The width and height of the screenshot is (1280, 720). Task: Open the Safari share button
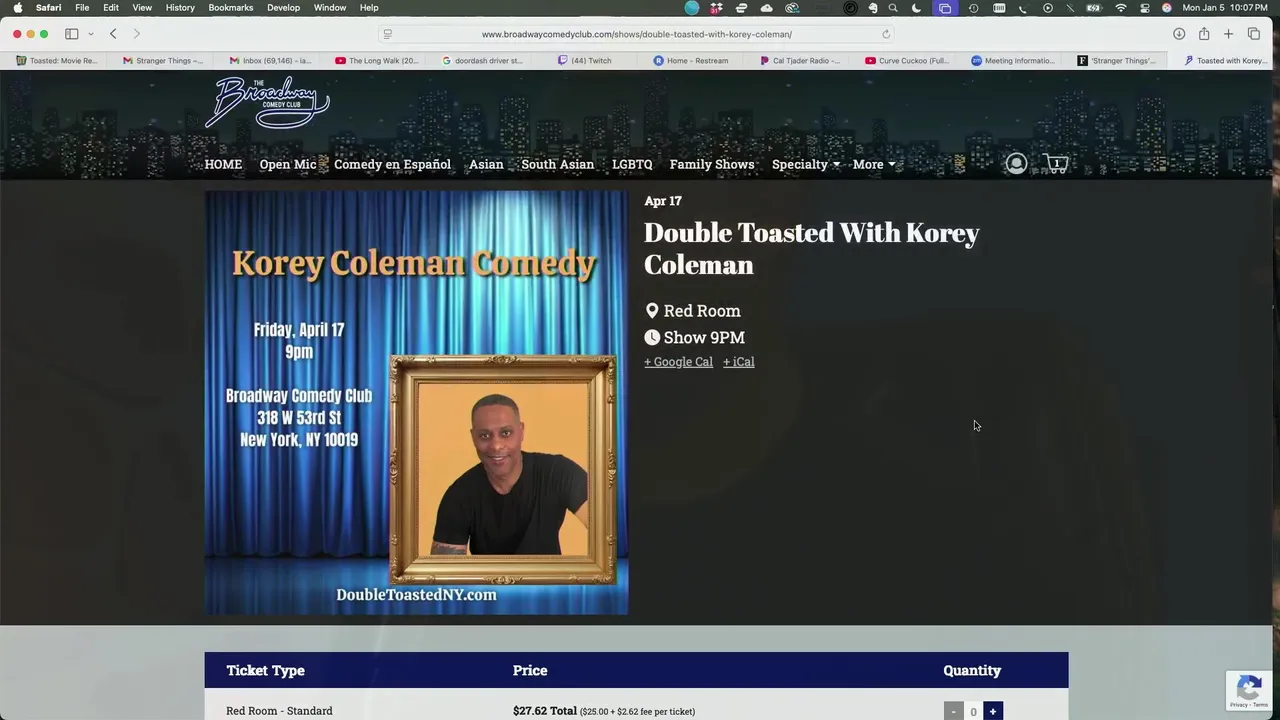[1204, 34]
